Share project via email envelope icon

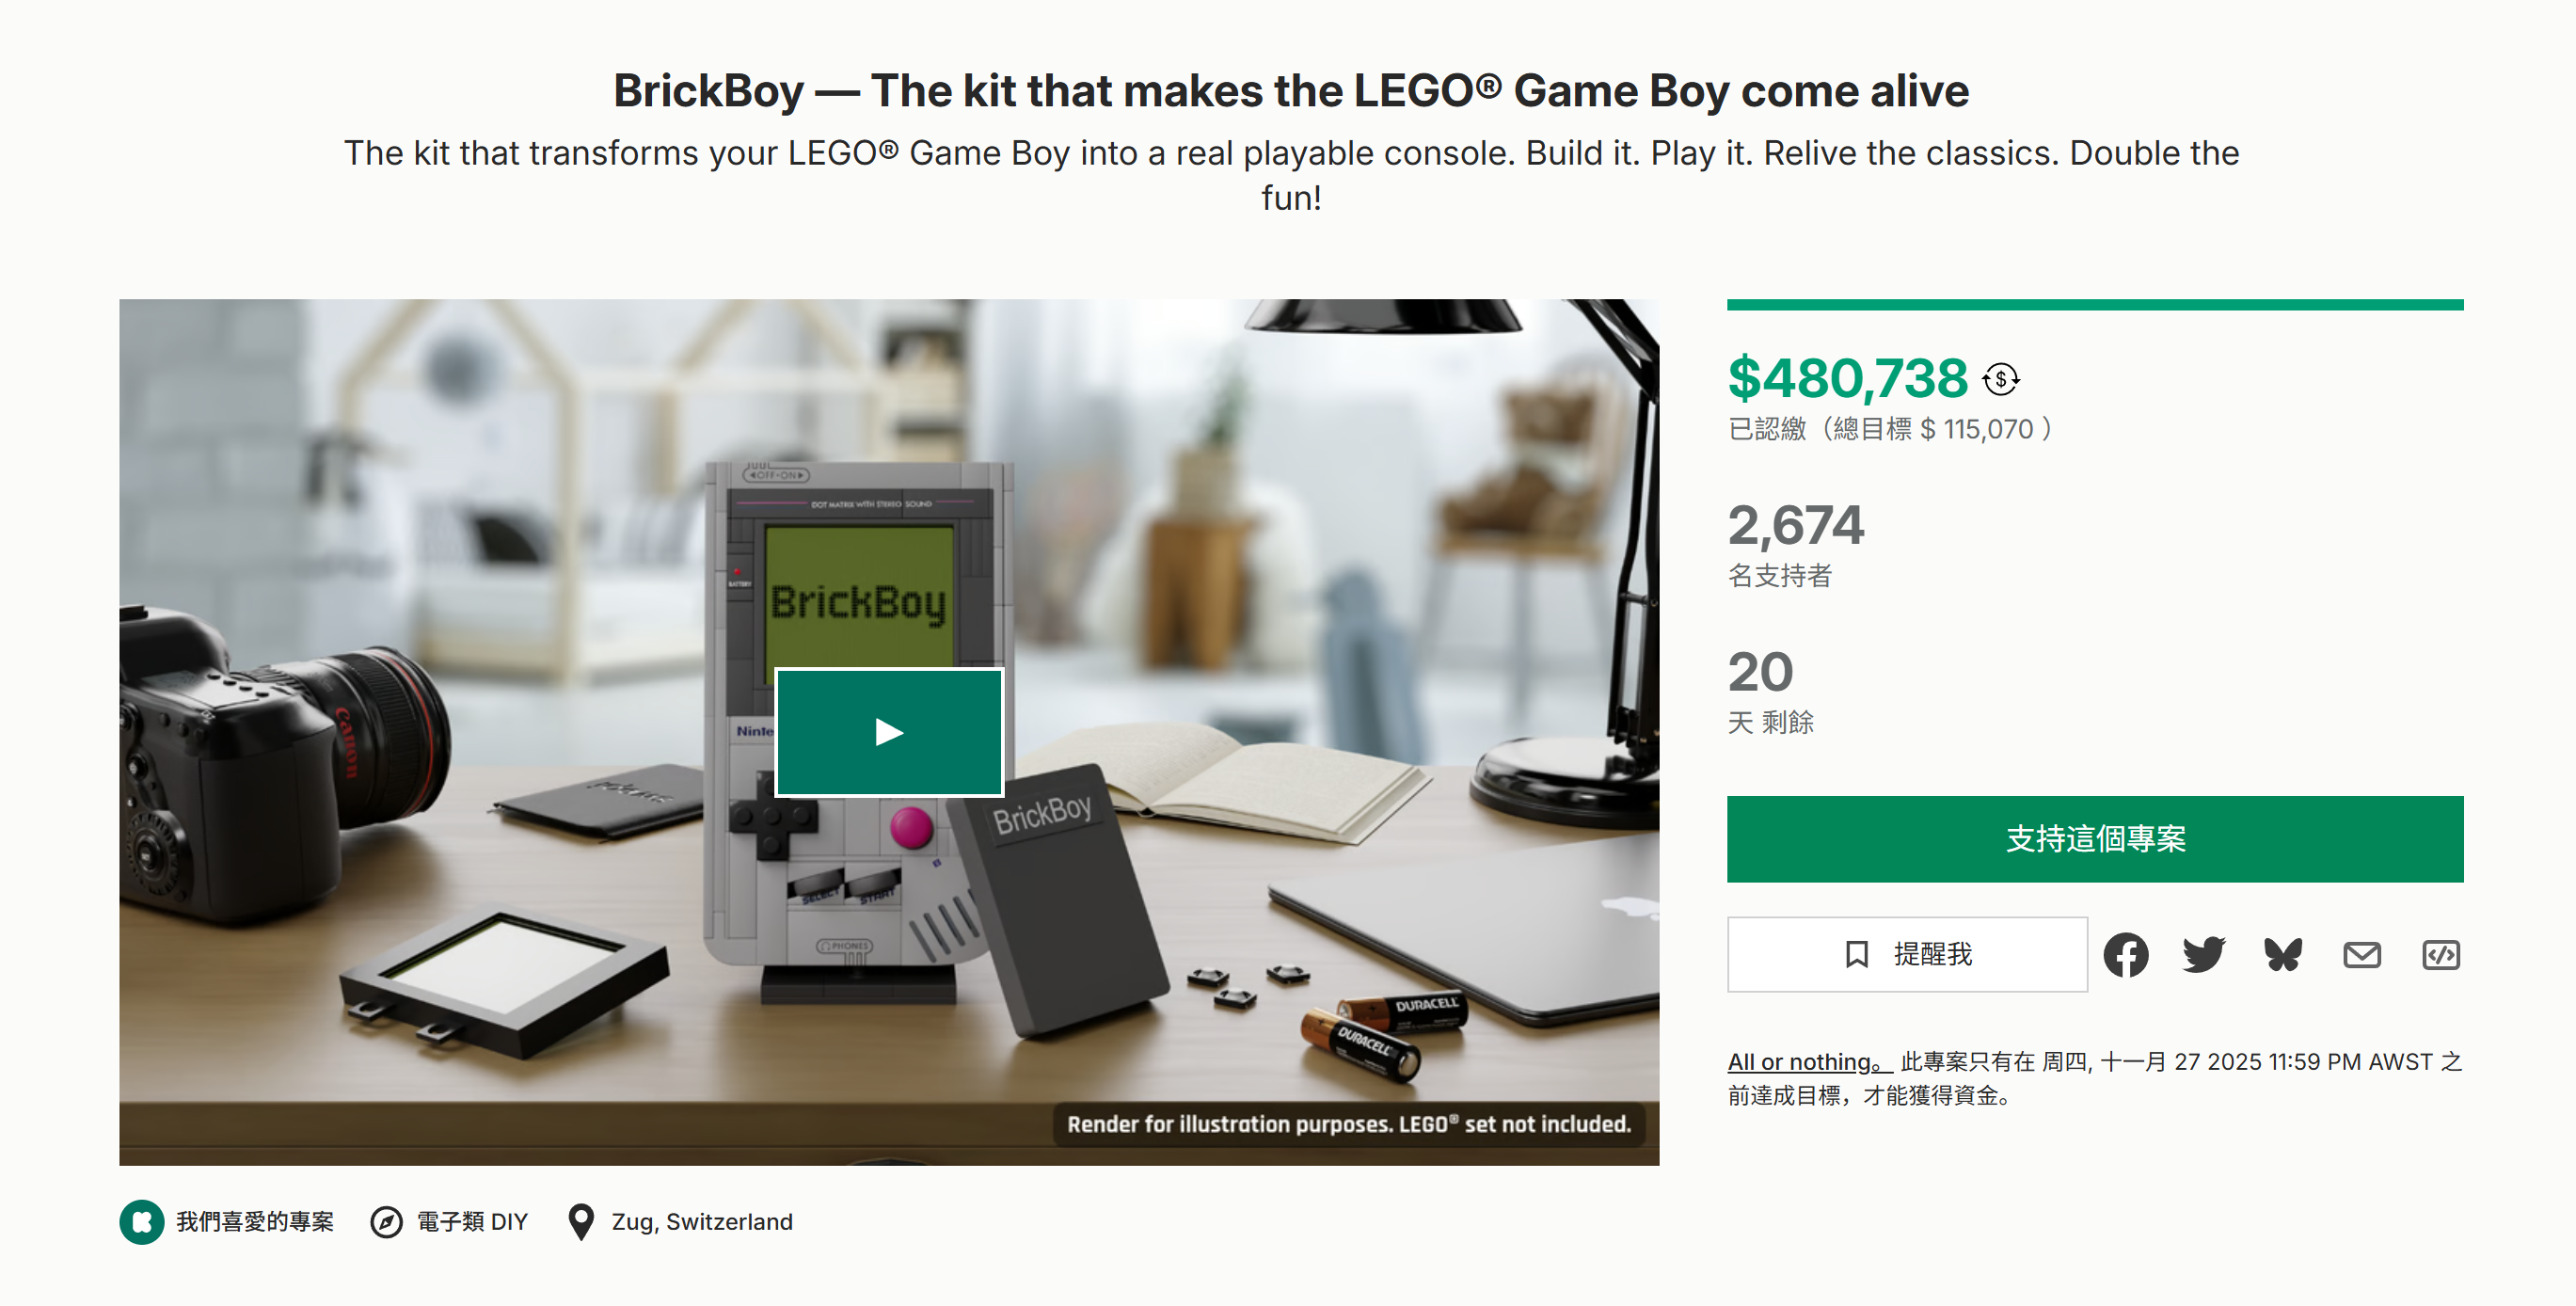[2362, 955]
